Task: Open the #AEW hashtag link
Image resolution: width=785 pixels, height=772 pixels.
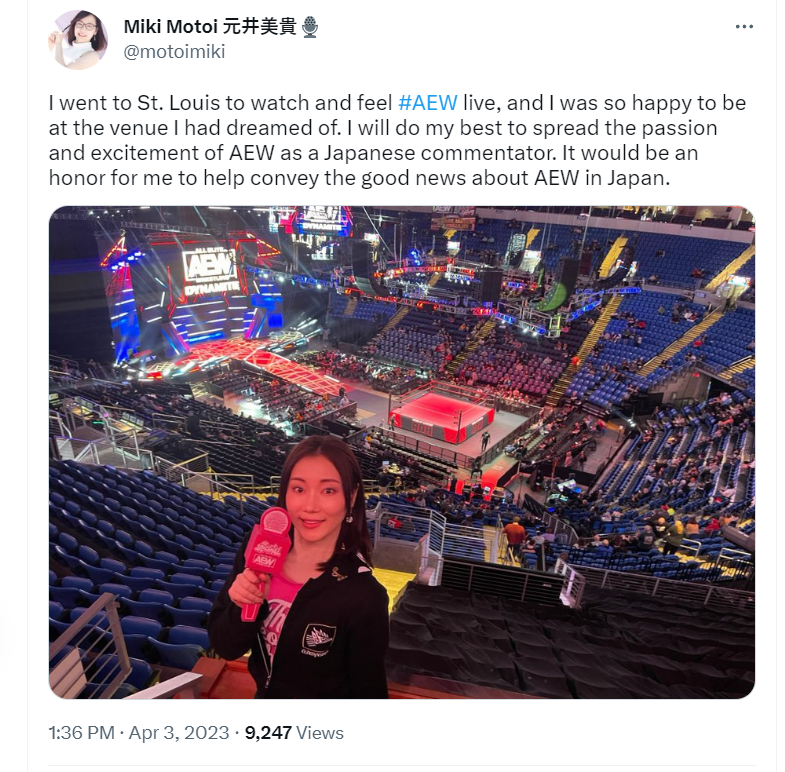Action: [428, 103]
